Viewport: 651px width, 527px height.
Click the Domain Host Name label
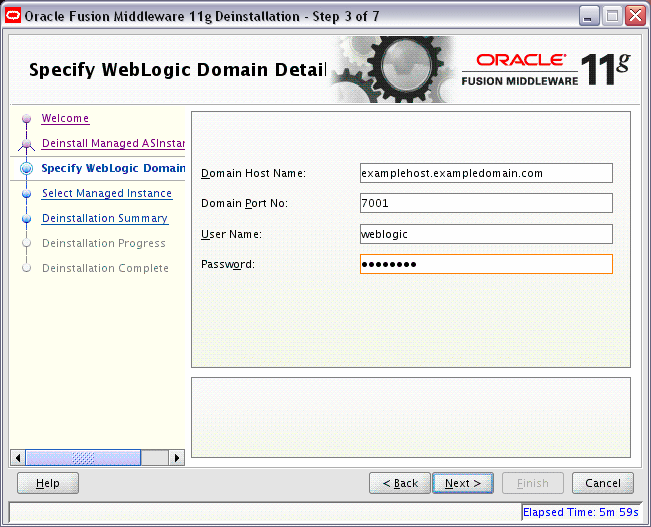253,173
